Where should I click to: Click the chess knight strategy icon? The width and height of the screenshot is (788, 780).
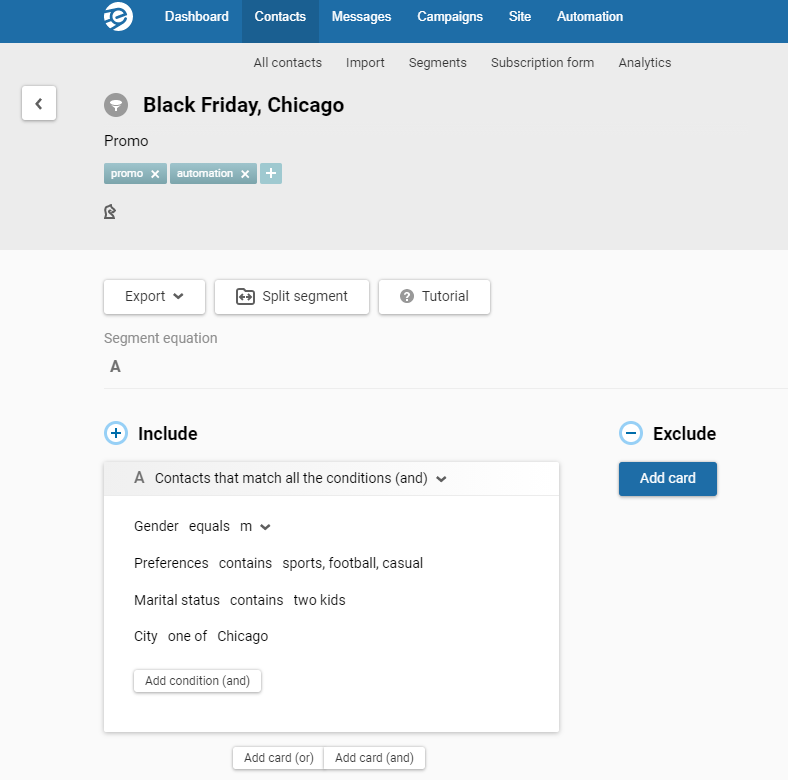pos(110,212)
